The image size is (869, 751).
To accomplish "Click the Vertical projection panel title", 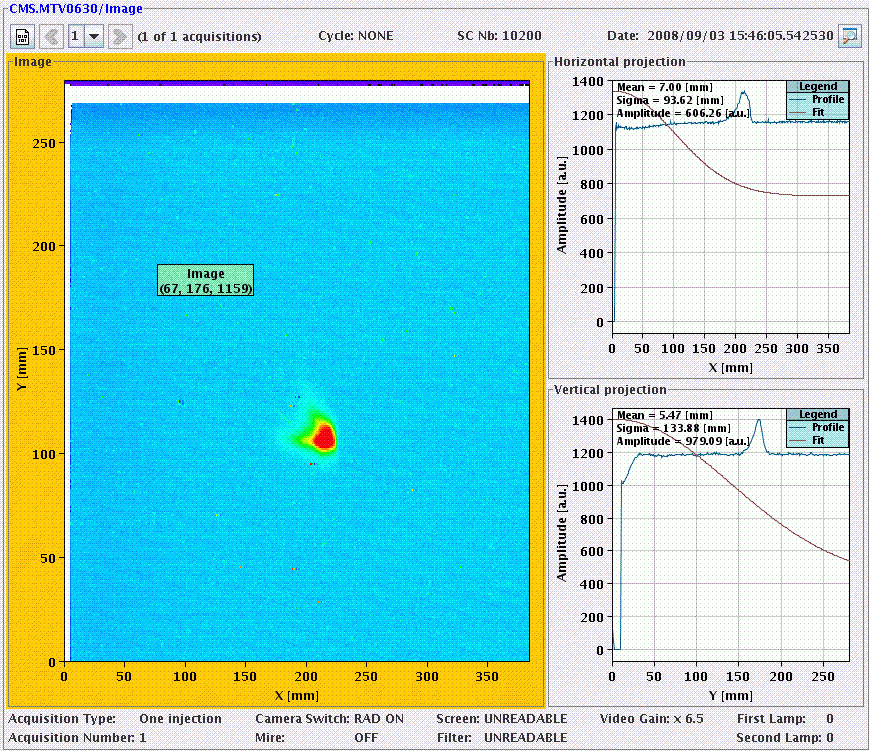I will pos(610,390).
